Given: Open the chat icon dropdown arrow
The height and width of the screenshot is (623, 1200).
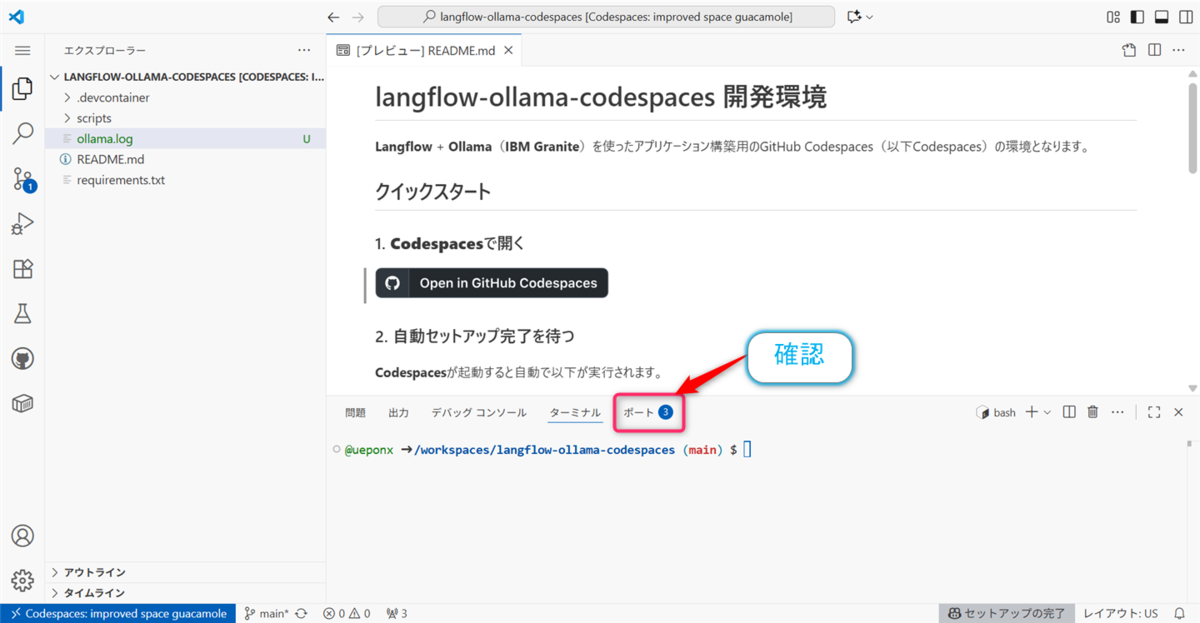Looking at the screenshot, I should [x=870, y=17].
